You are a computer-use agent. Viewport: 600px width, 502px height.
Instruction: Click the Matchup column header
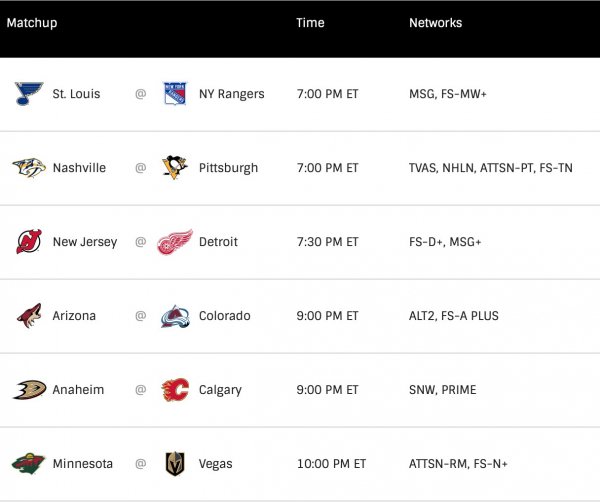point(32,23)
